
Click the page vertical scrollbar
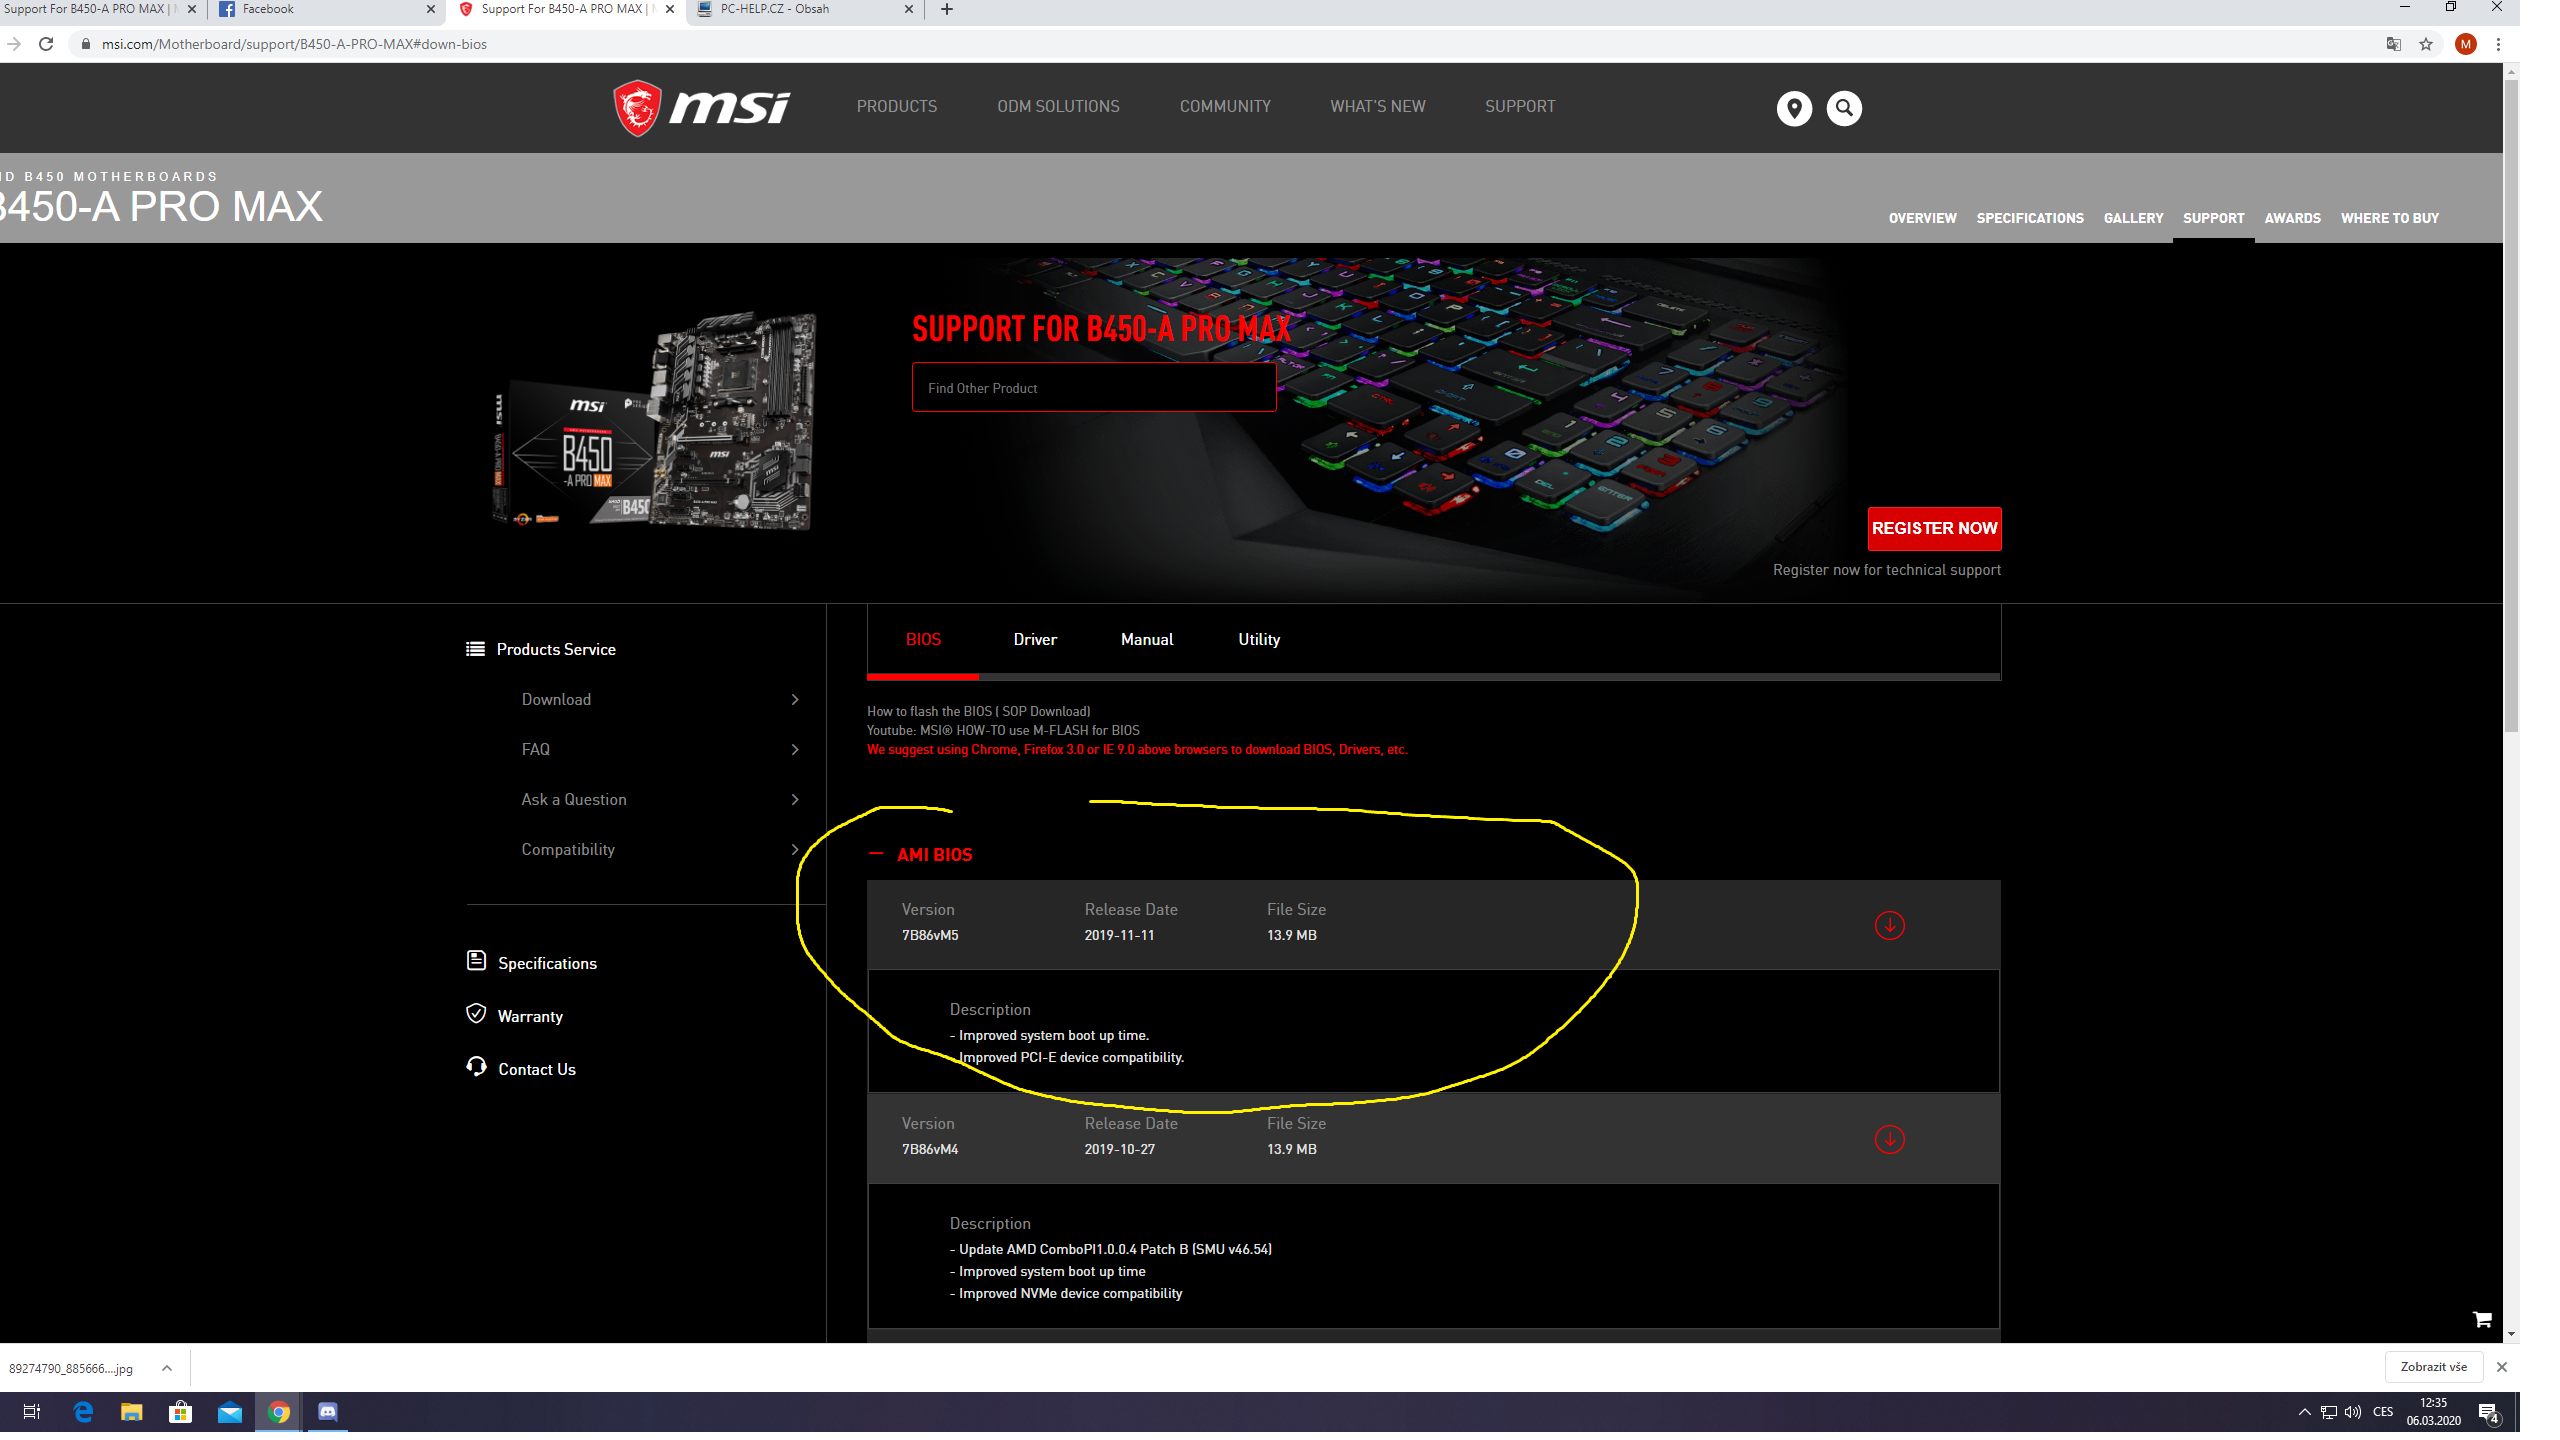(x=2511, y=400)
